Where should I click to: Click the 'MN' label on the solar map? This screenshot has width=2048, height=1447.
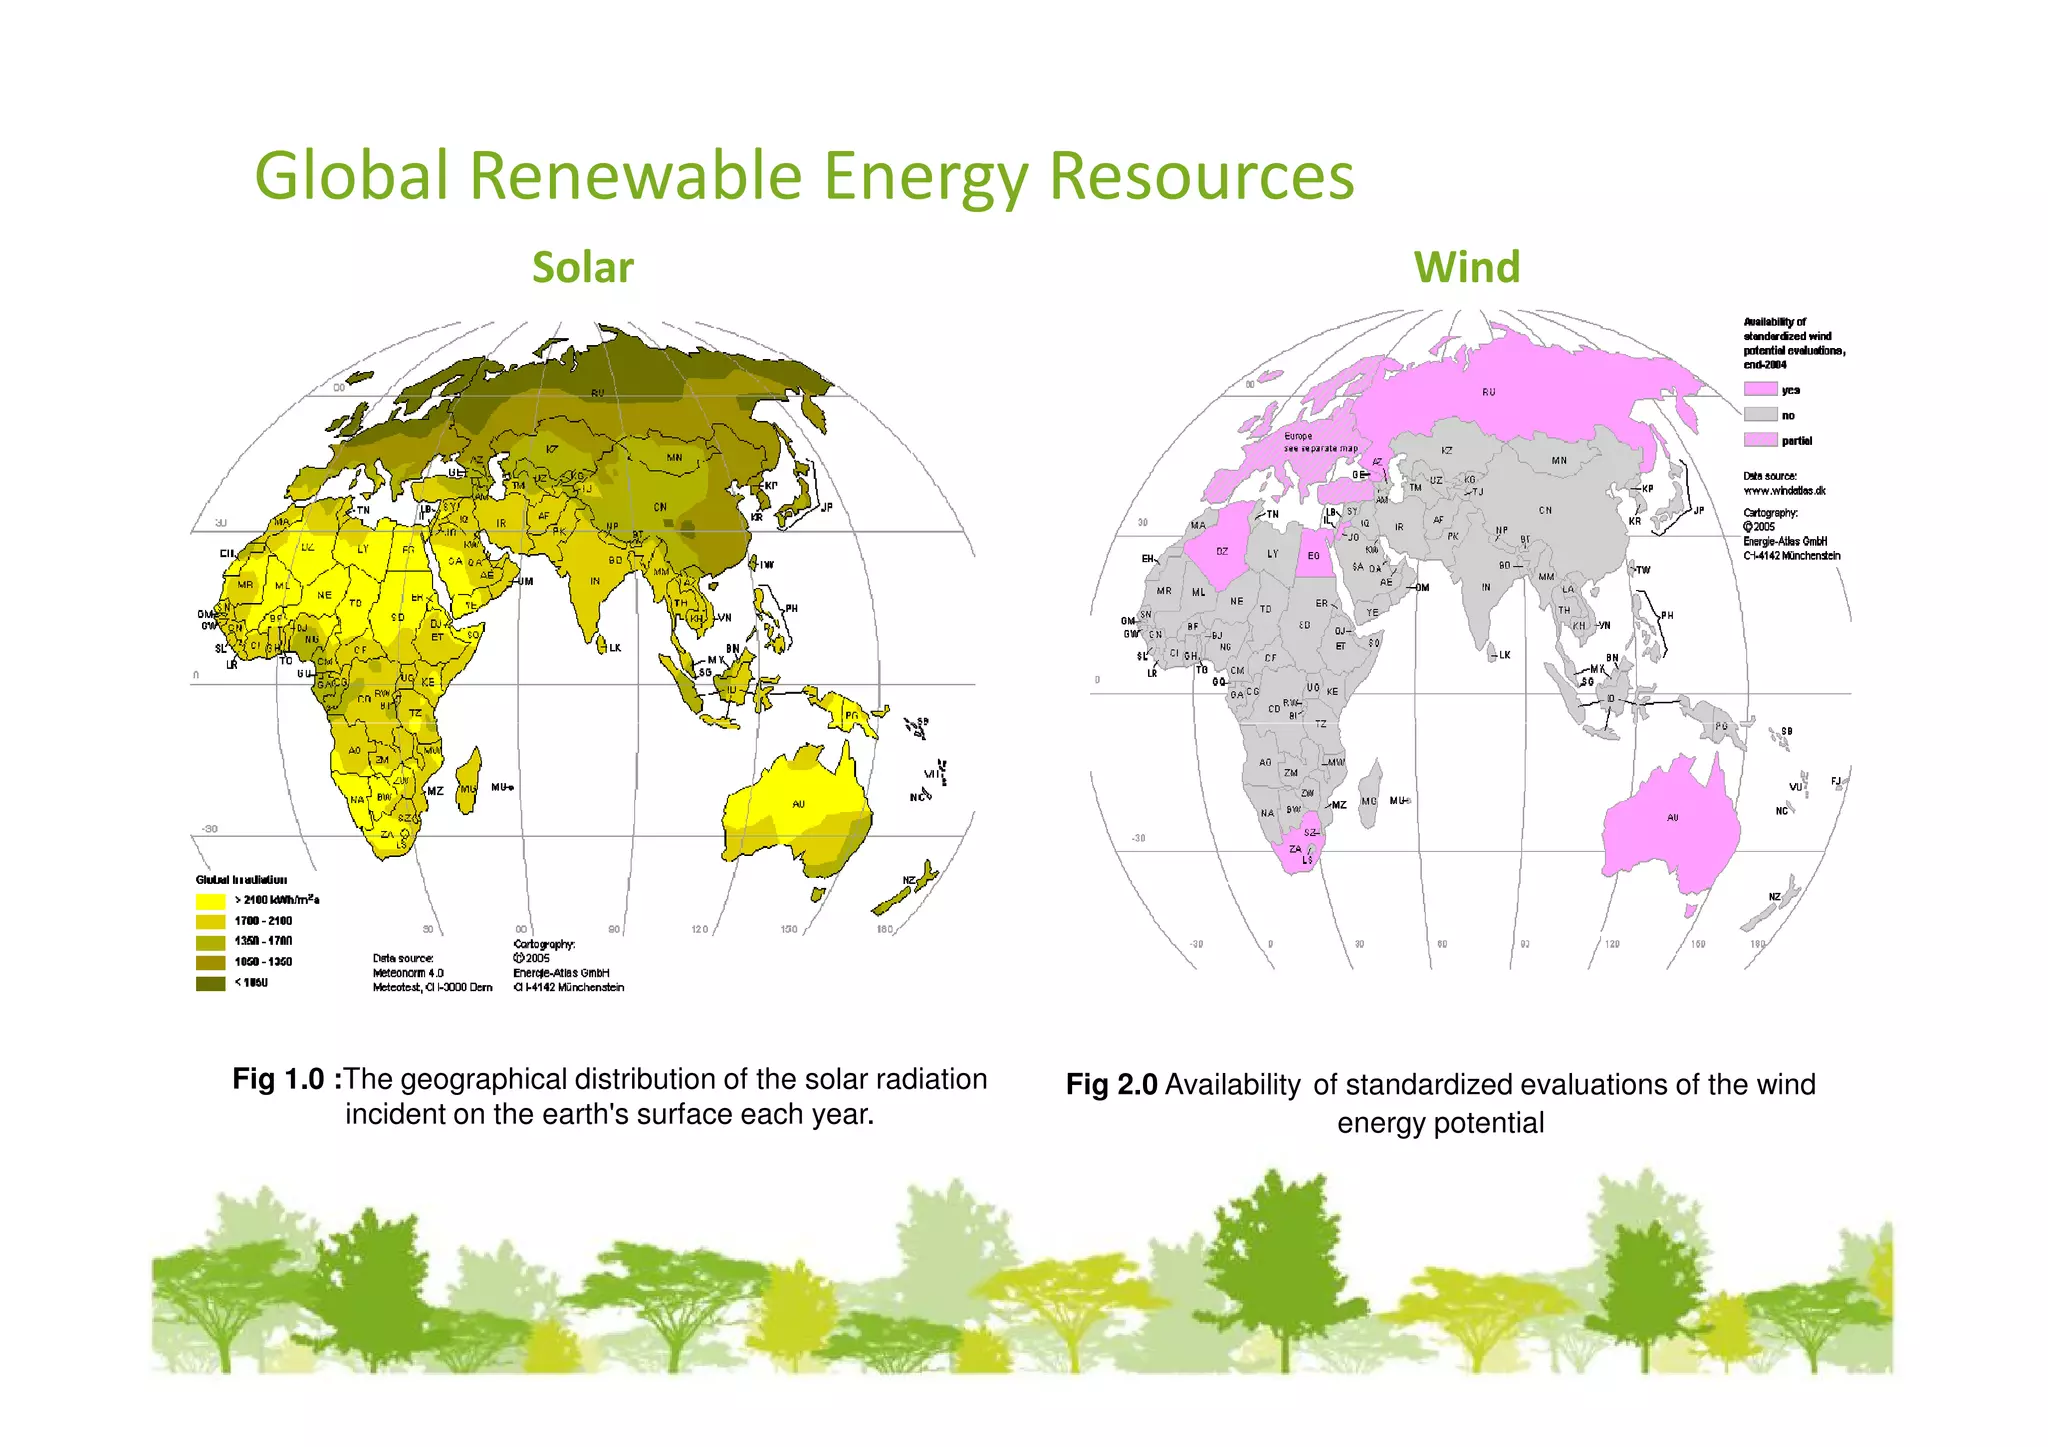point(674,458)
